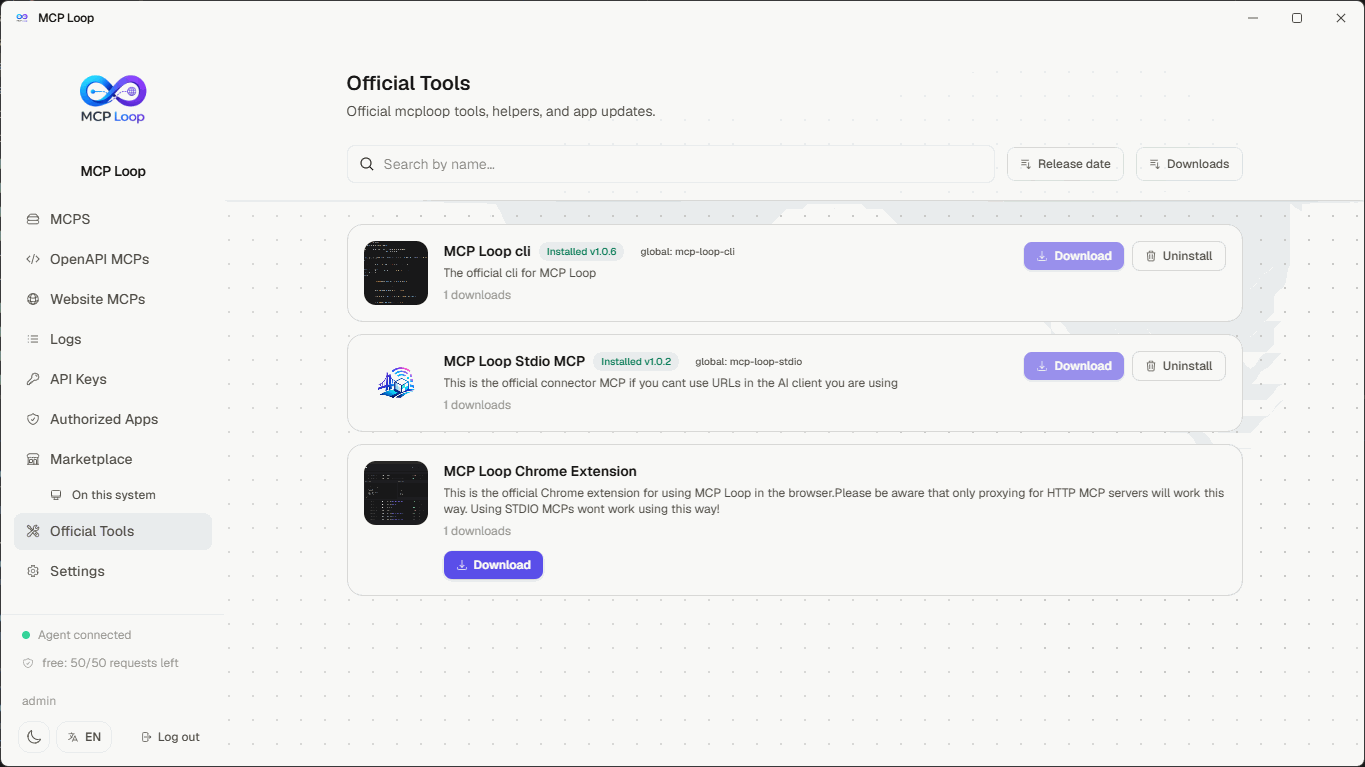
Task: Open Authorized Apps section
Action: (x=113, y=419)
